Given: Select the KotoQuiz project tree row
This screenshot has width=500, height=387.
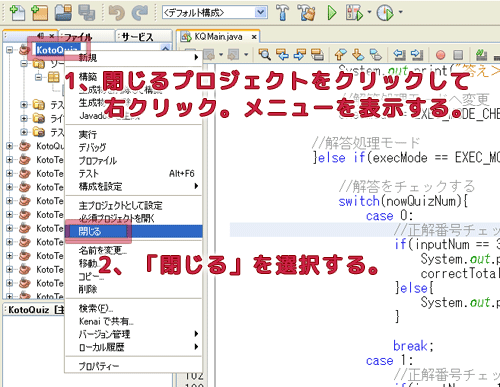Looking at the screenshot, I should [x=58, y=50].
